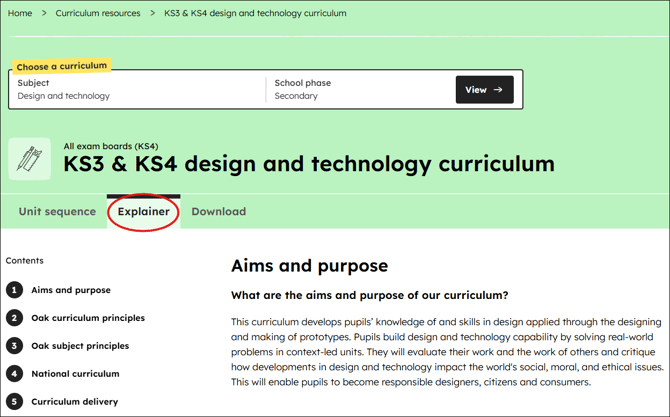The width and height of the screenshot is (670, 417).
Task: Click the 'What are the aims and purpose' subheading
Action: point(370,295)
